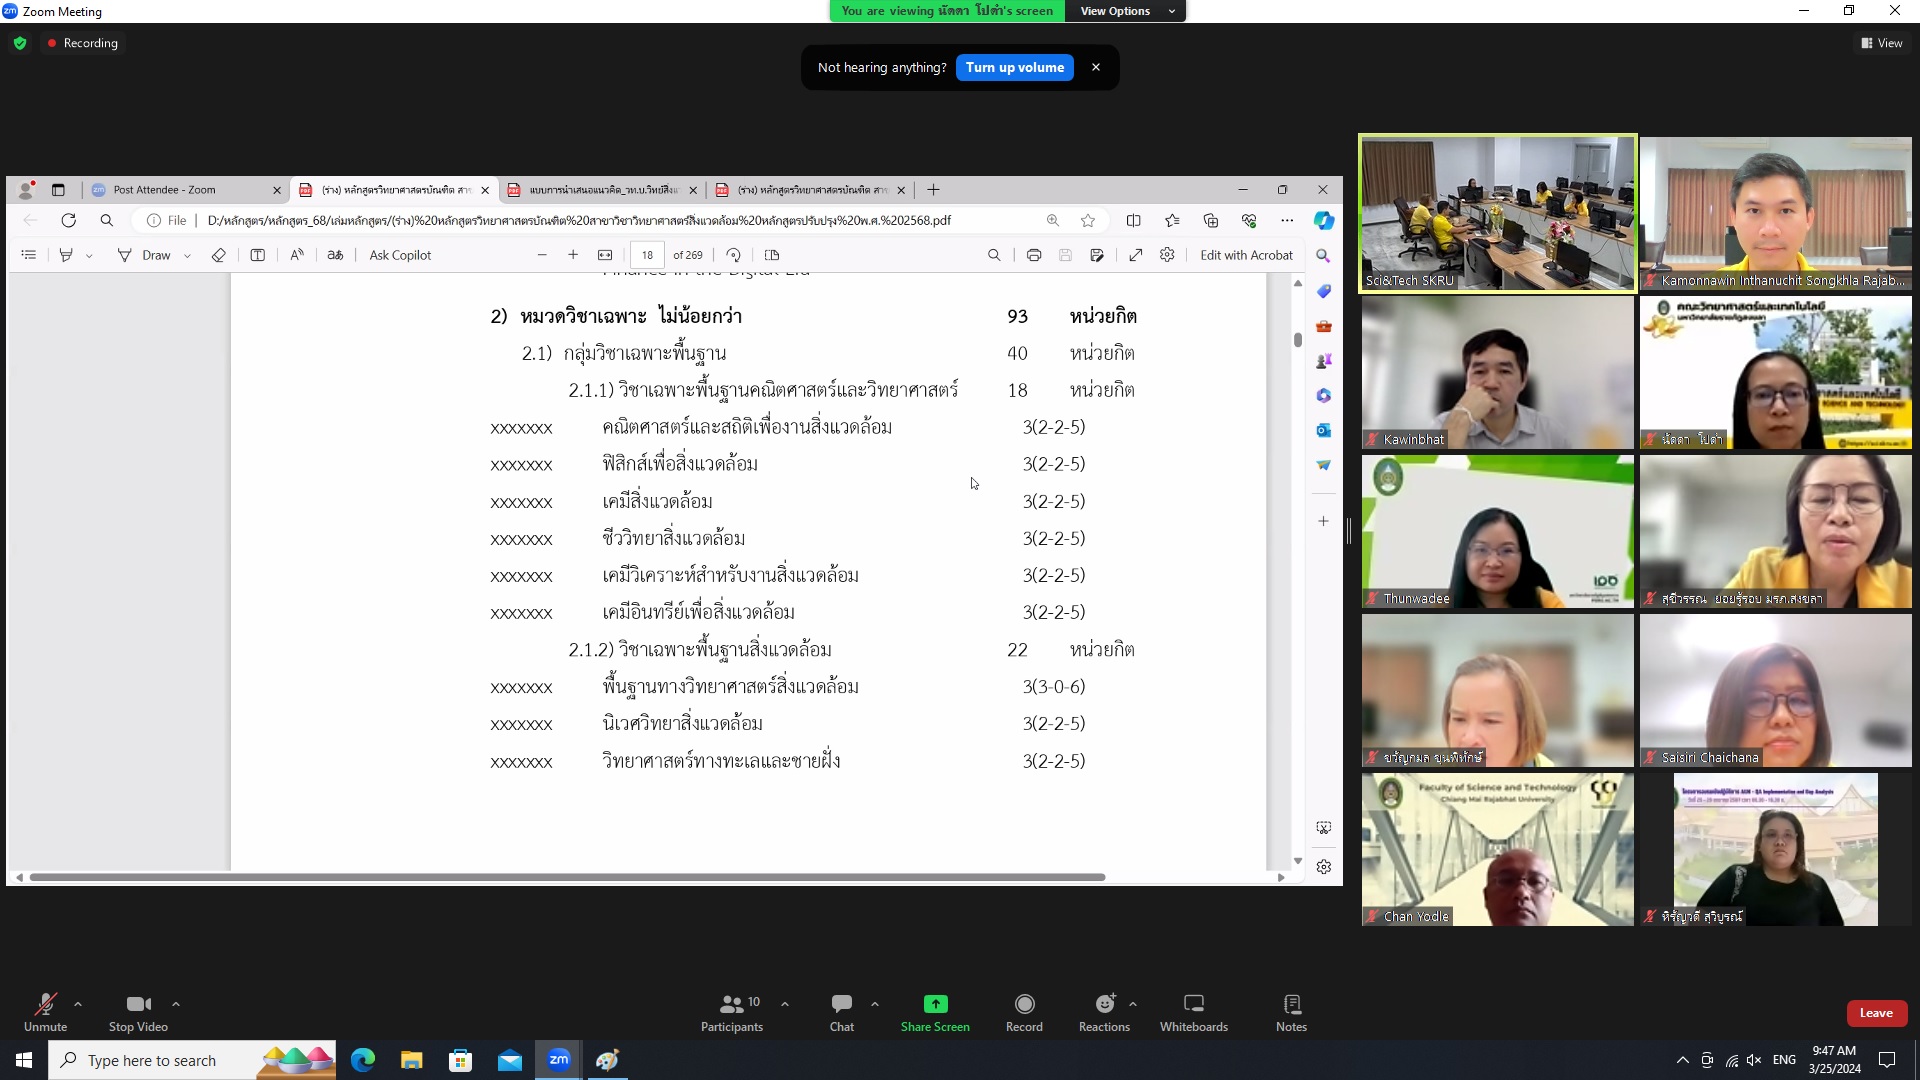Switch to the second PDF tab
Screen dimensions: 1920x1080
603,190
